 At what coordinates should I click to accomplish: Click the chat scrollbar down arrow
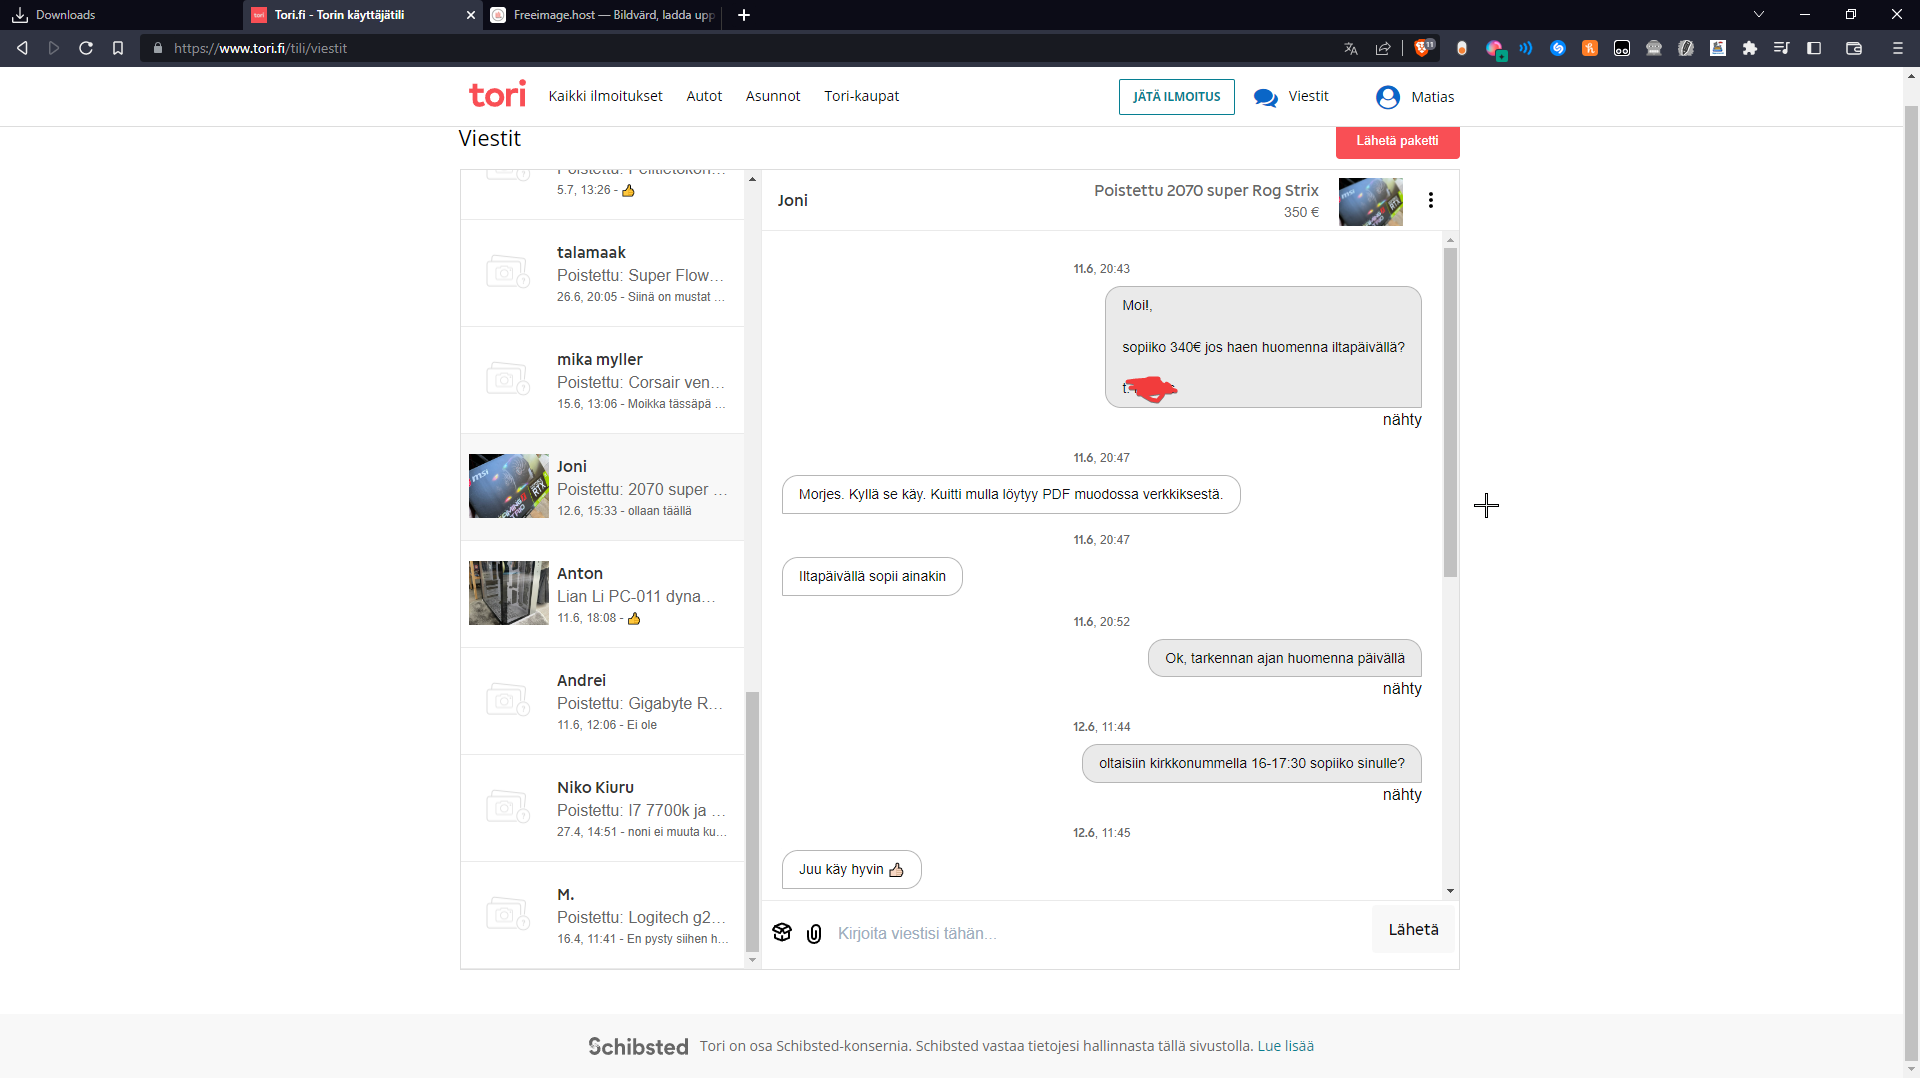(1450, 891)
